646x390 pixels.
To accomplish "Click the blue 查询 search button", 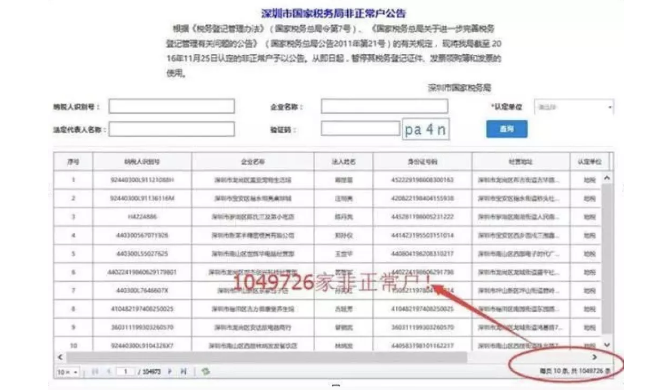I will coord(506,129).
